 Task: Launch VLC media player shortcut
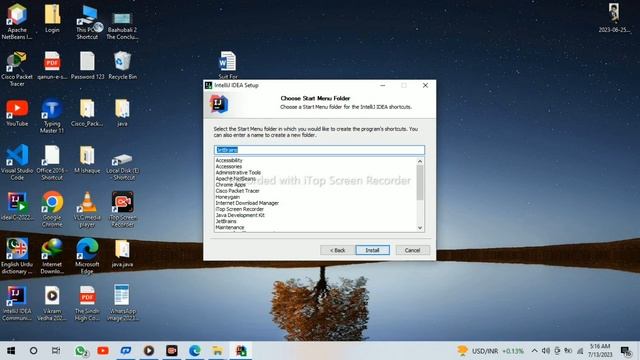(87, 209)
